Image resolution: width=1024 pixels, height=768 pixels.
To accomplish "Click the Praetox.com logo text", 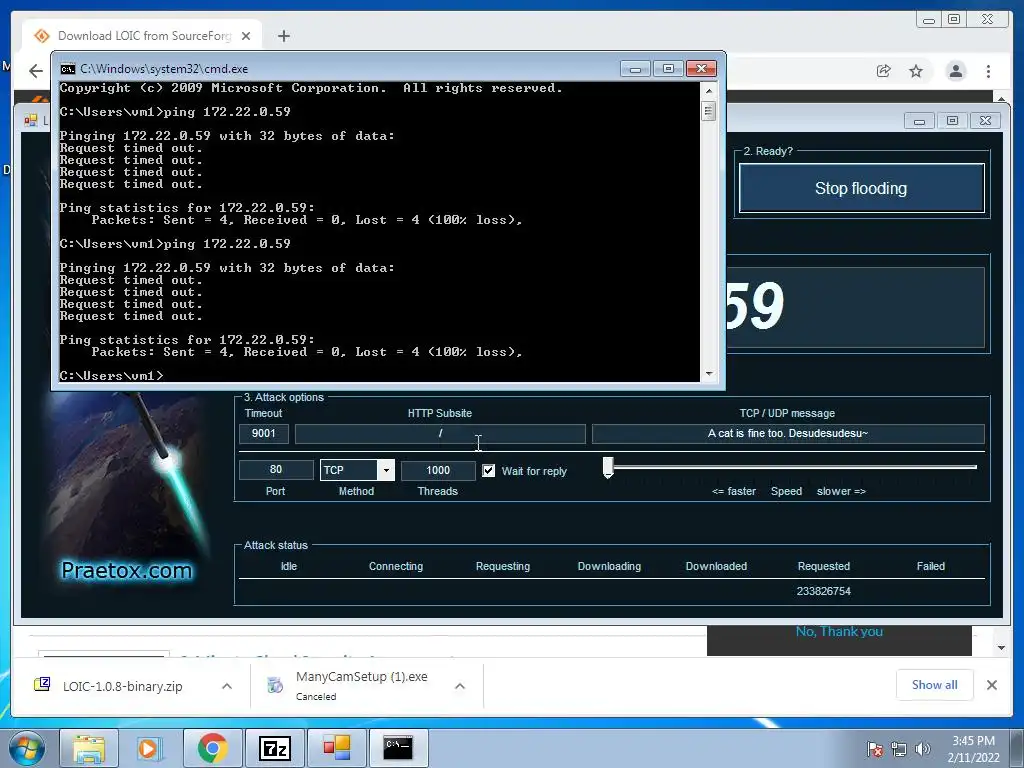I will point(127,570).
